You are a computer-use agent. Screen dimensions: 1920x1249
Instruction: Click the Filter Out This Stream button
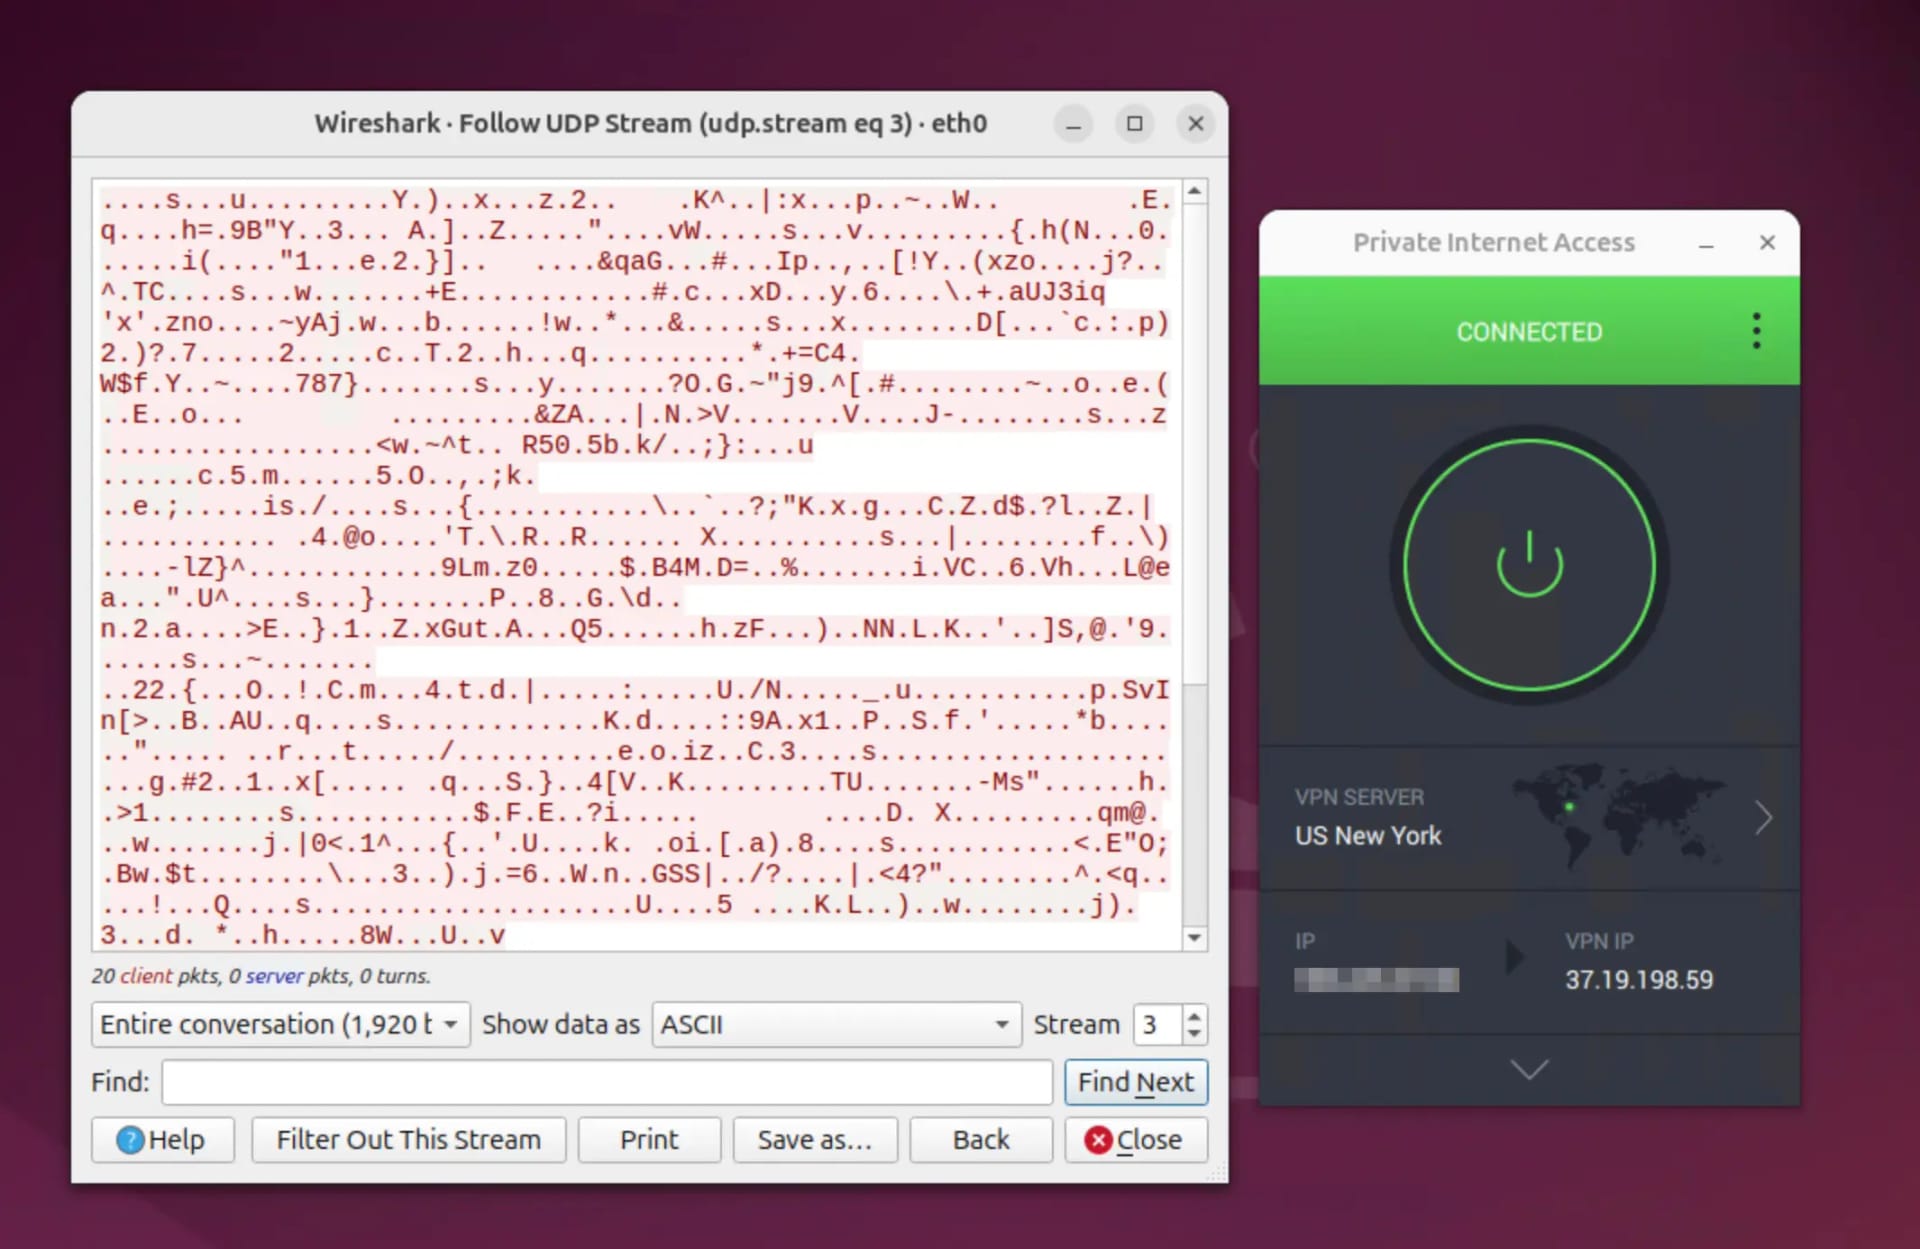pyautogui.click(x=407, y=1139)
